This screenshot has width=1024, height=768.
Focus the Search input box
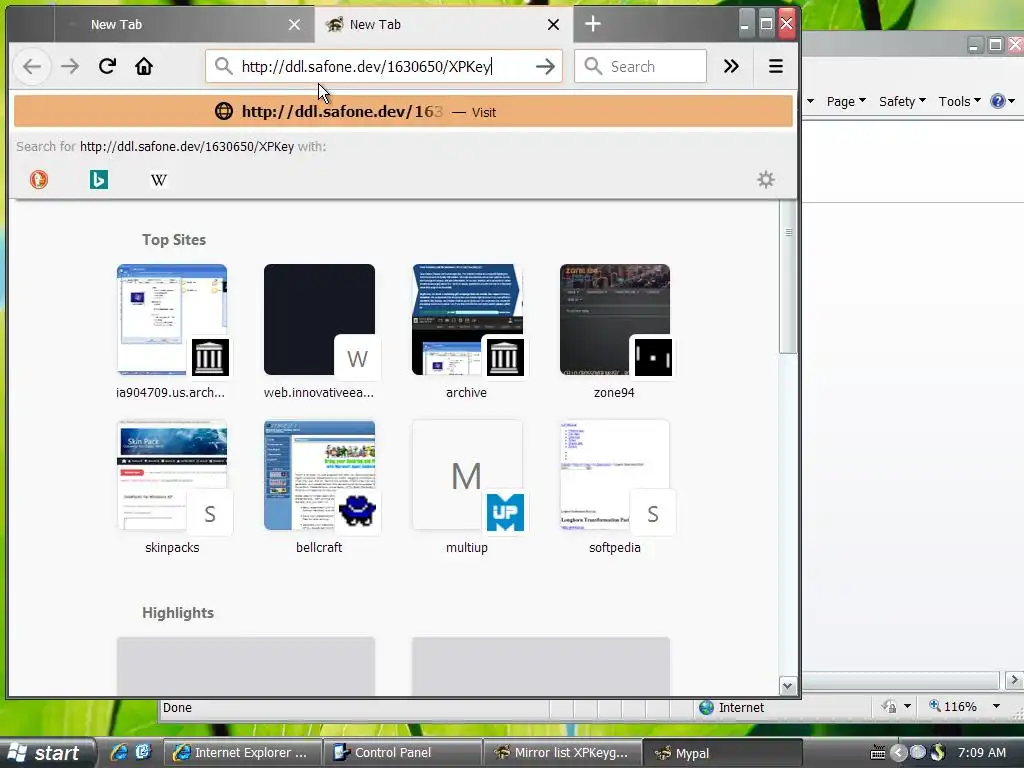click(x=640, y=66)
